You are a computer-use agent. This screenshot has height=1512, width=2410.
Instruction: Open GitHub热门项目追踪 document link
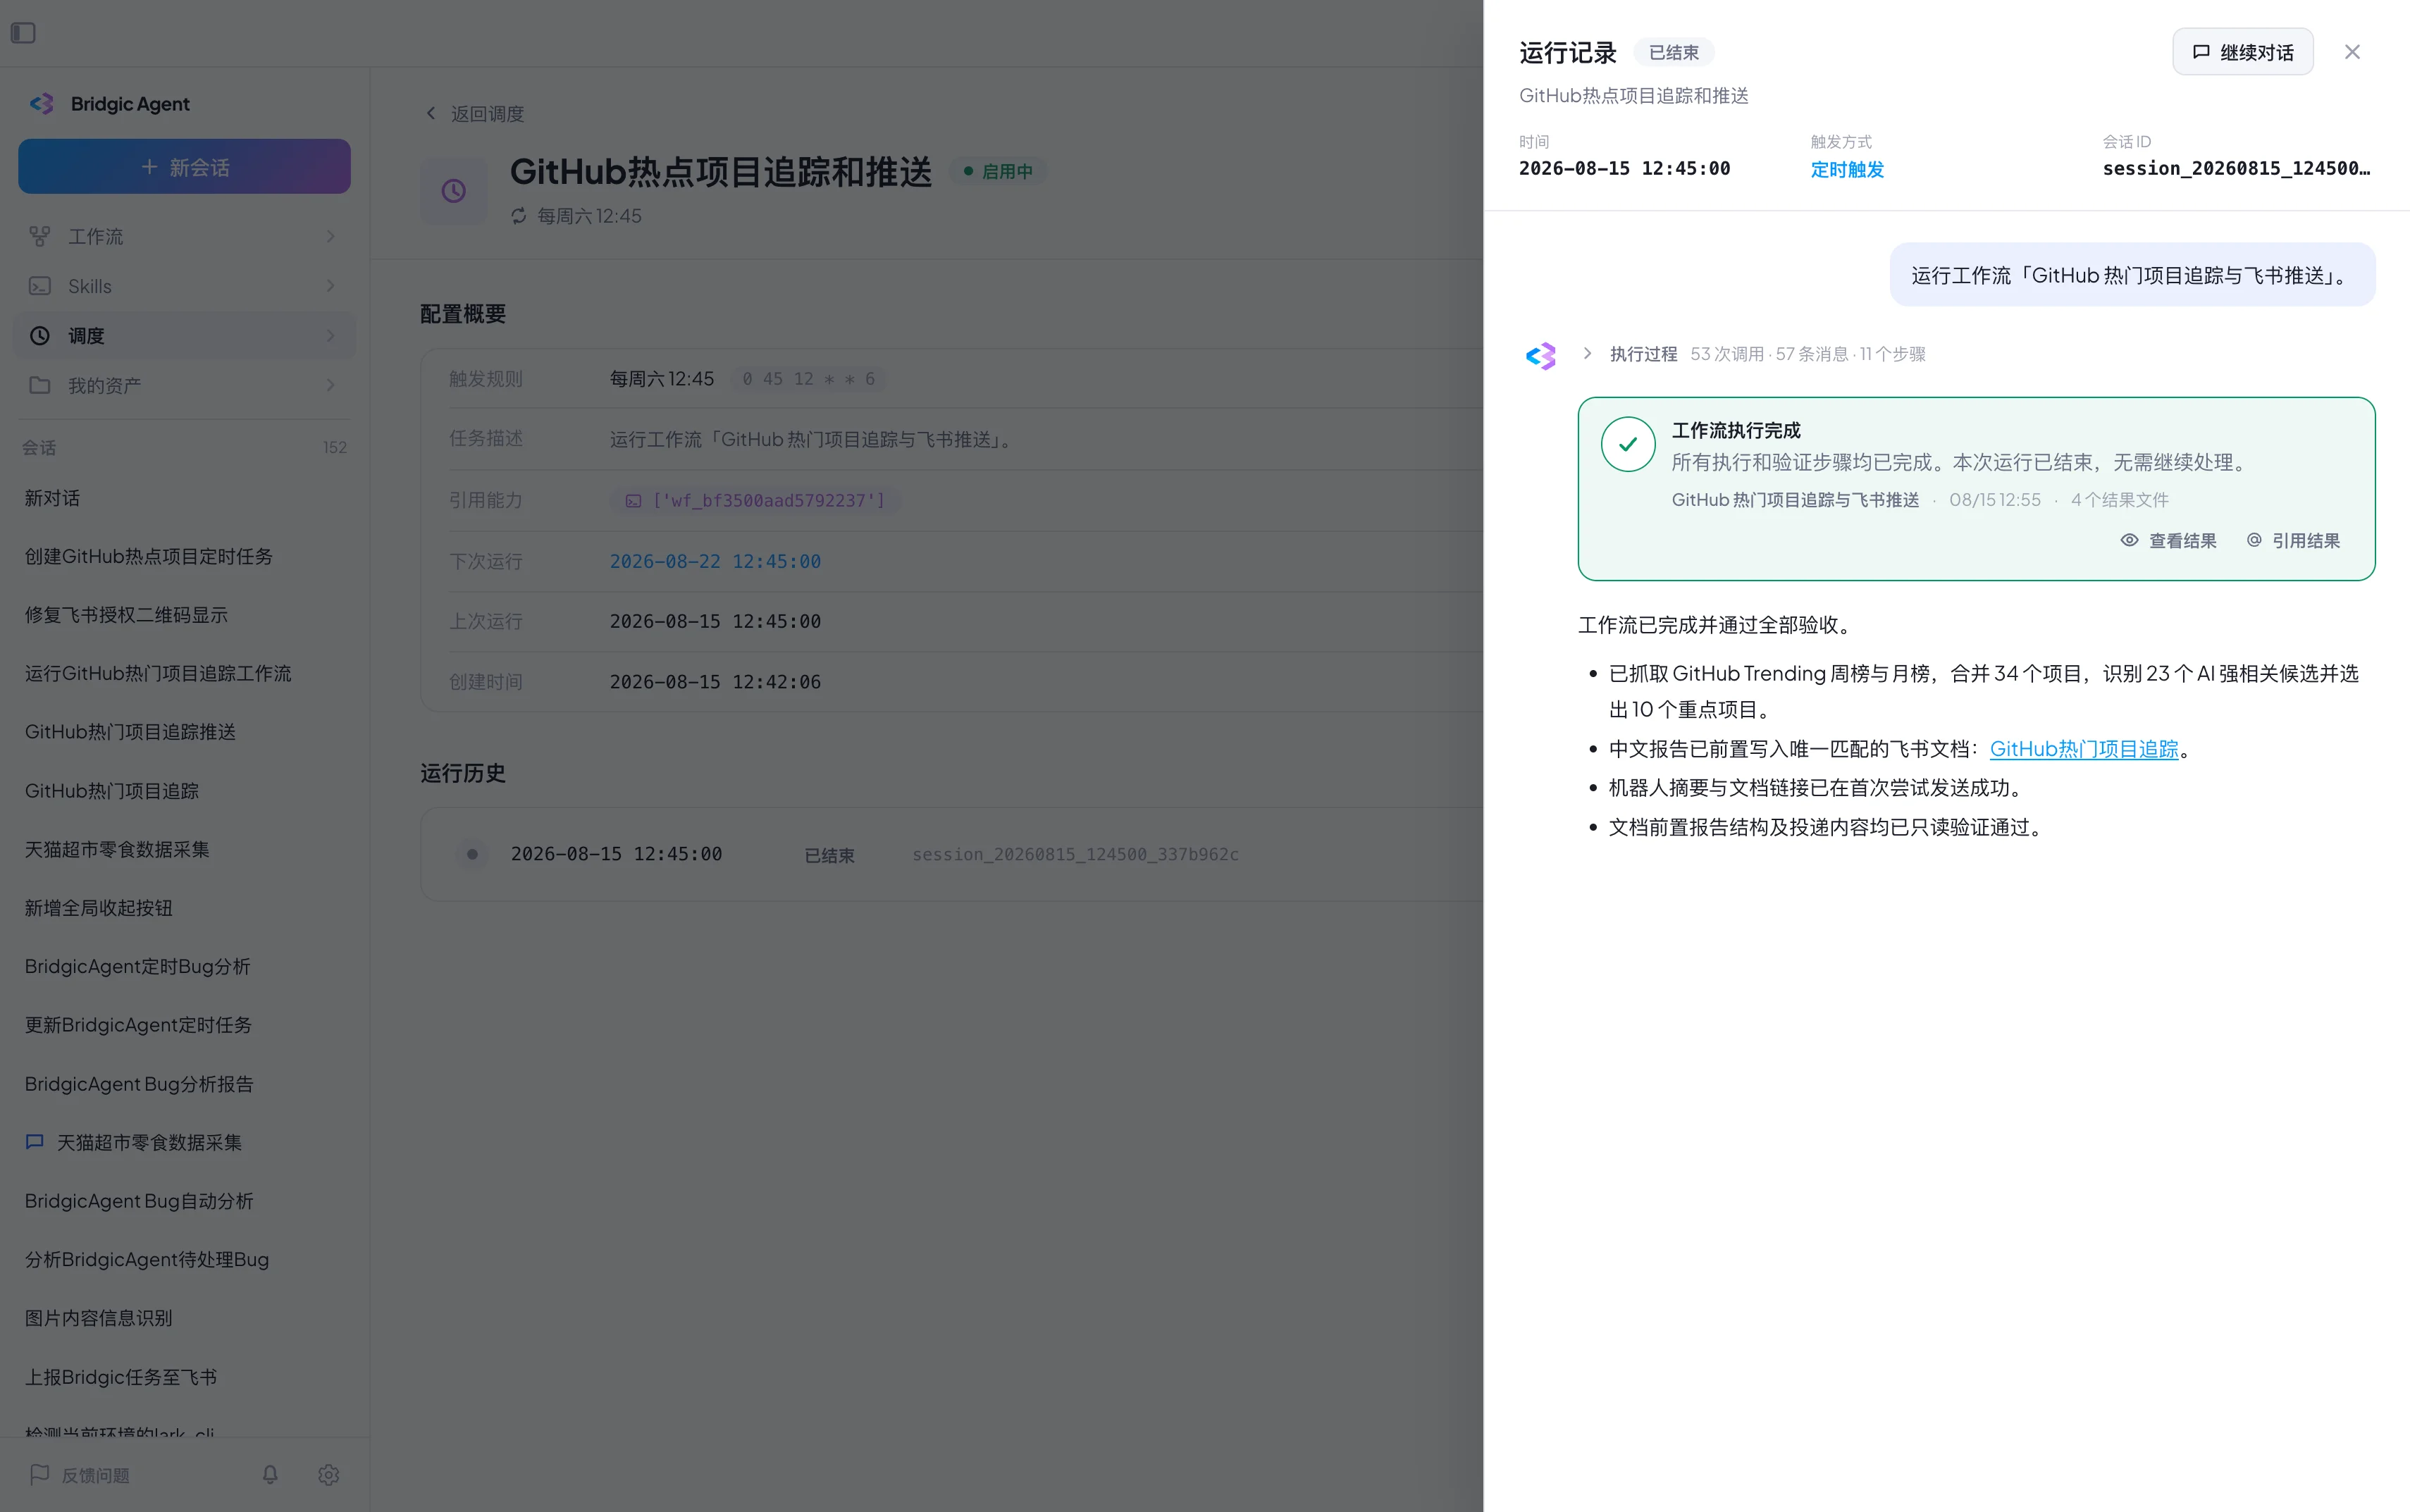pyautogui.click(x=2083, y=749)
